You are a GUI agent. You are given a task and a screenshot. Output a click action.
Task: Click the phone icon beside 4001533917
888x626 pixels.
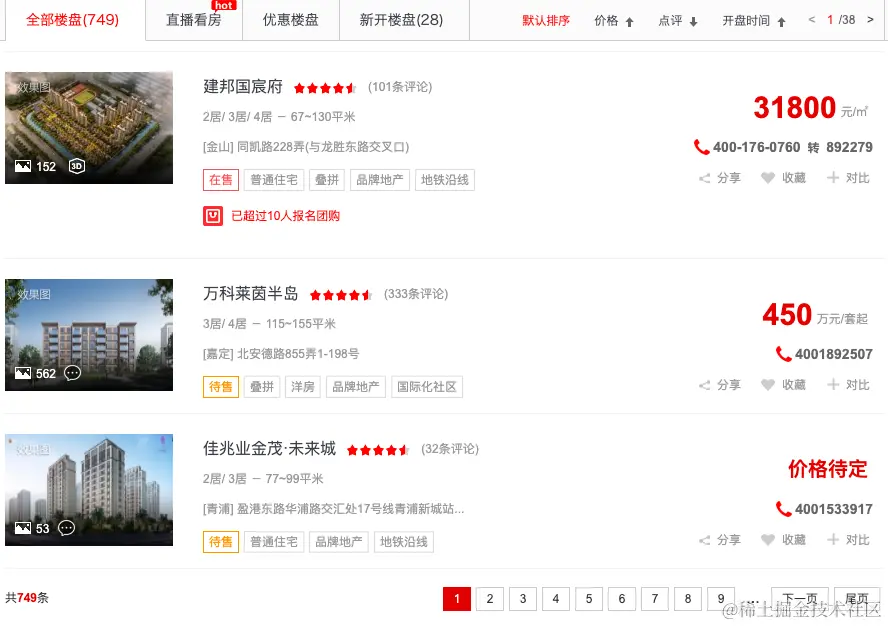[783, 509]
